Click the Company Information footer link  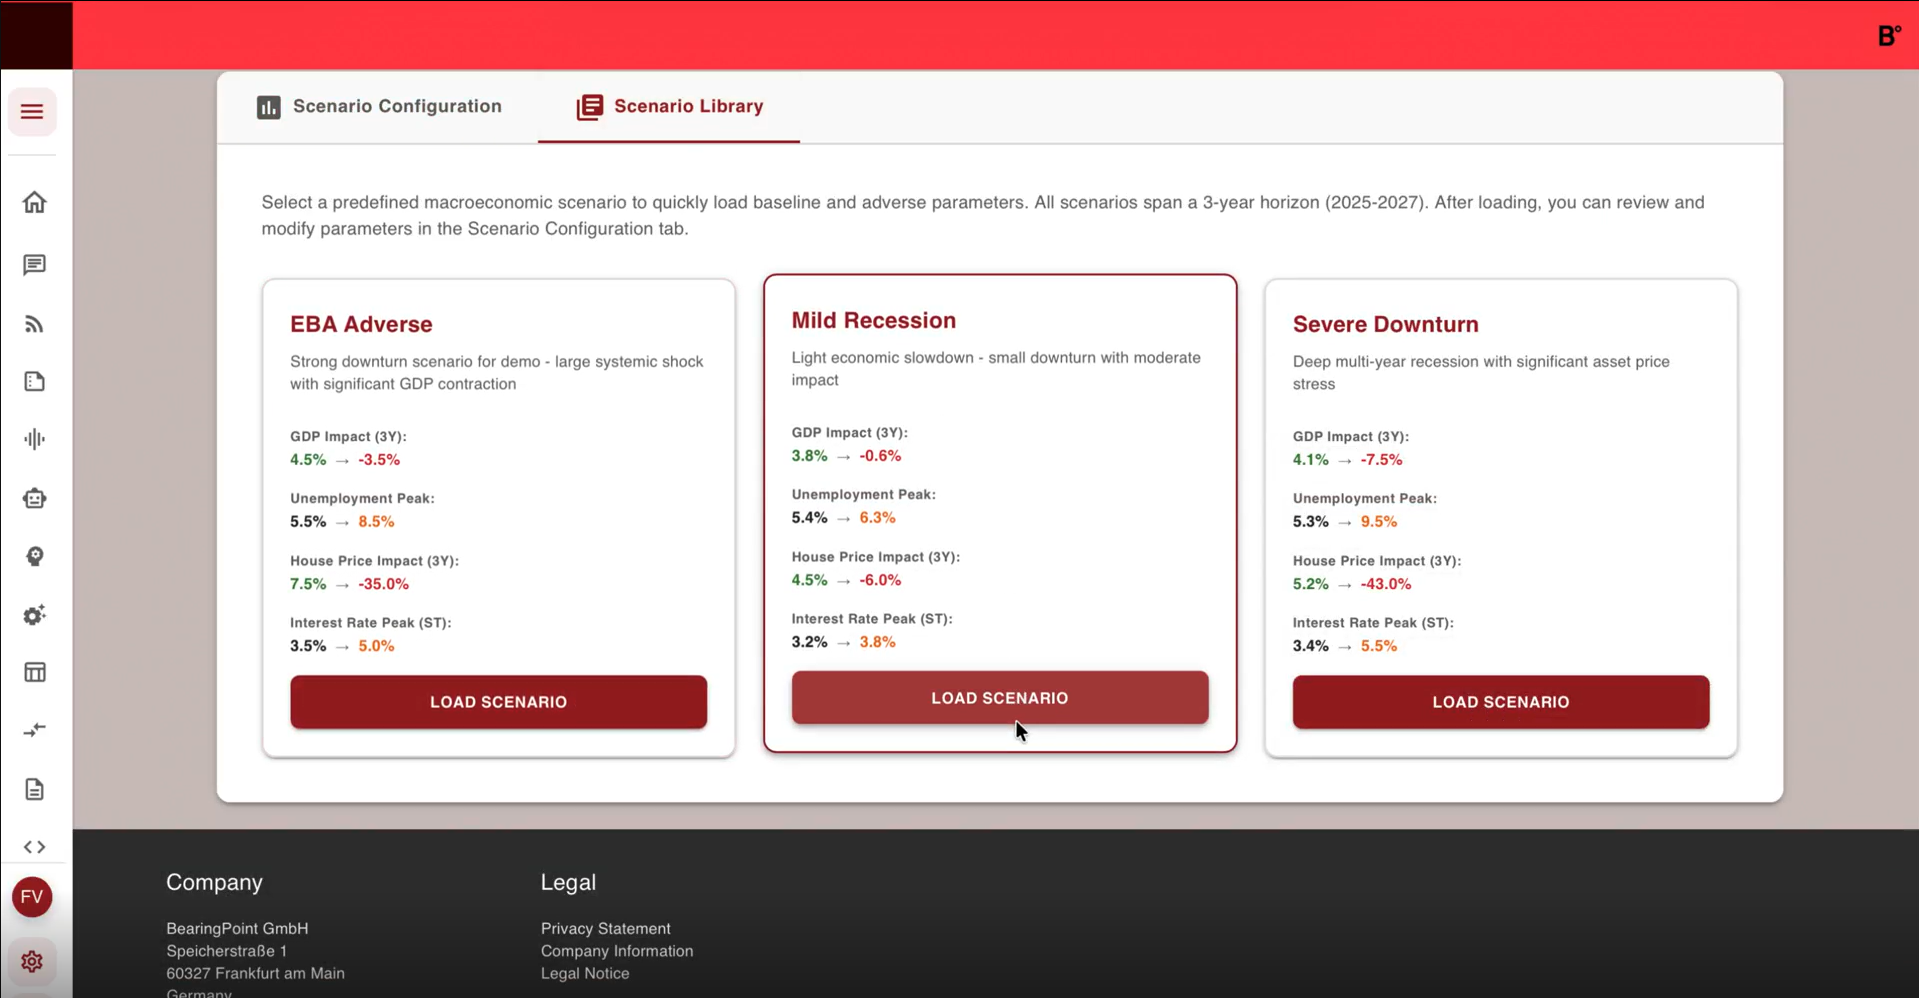point(616,951)
